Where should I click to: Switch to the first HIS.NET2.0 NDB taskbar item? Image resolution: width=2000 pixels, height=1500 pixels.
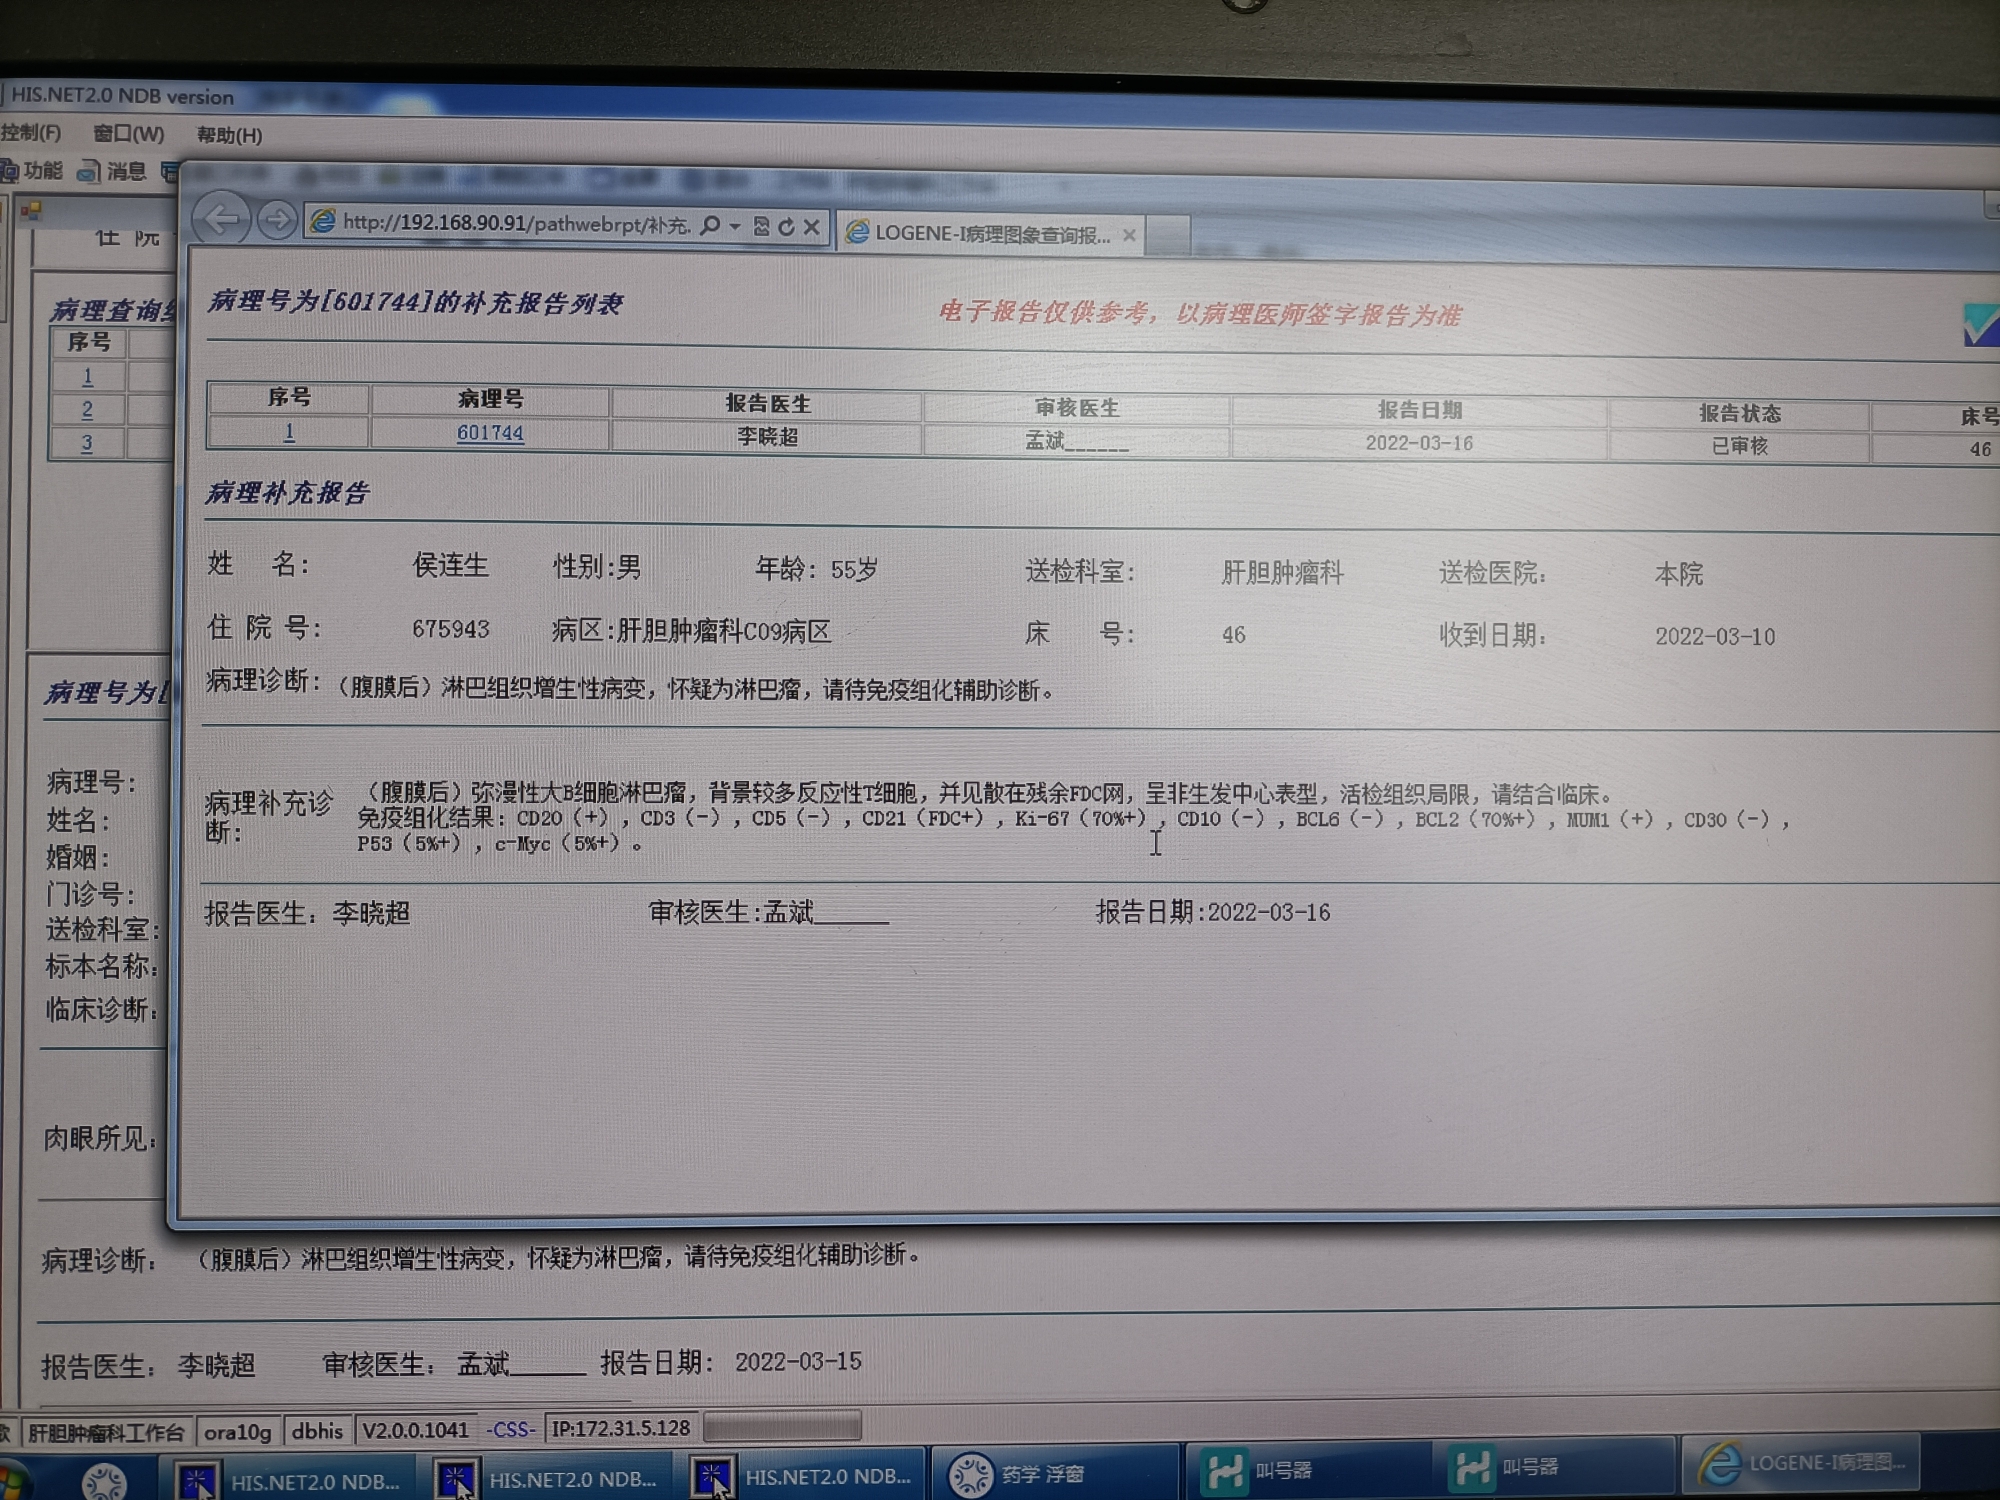[x=290, y=1480]
